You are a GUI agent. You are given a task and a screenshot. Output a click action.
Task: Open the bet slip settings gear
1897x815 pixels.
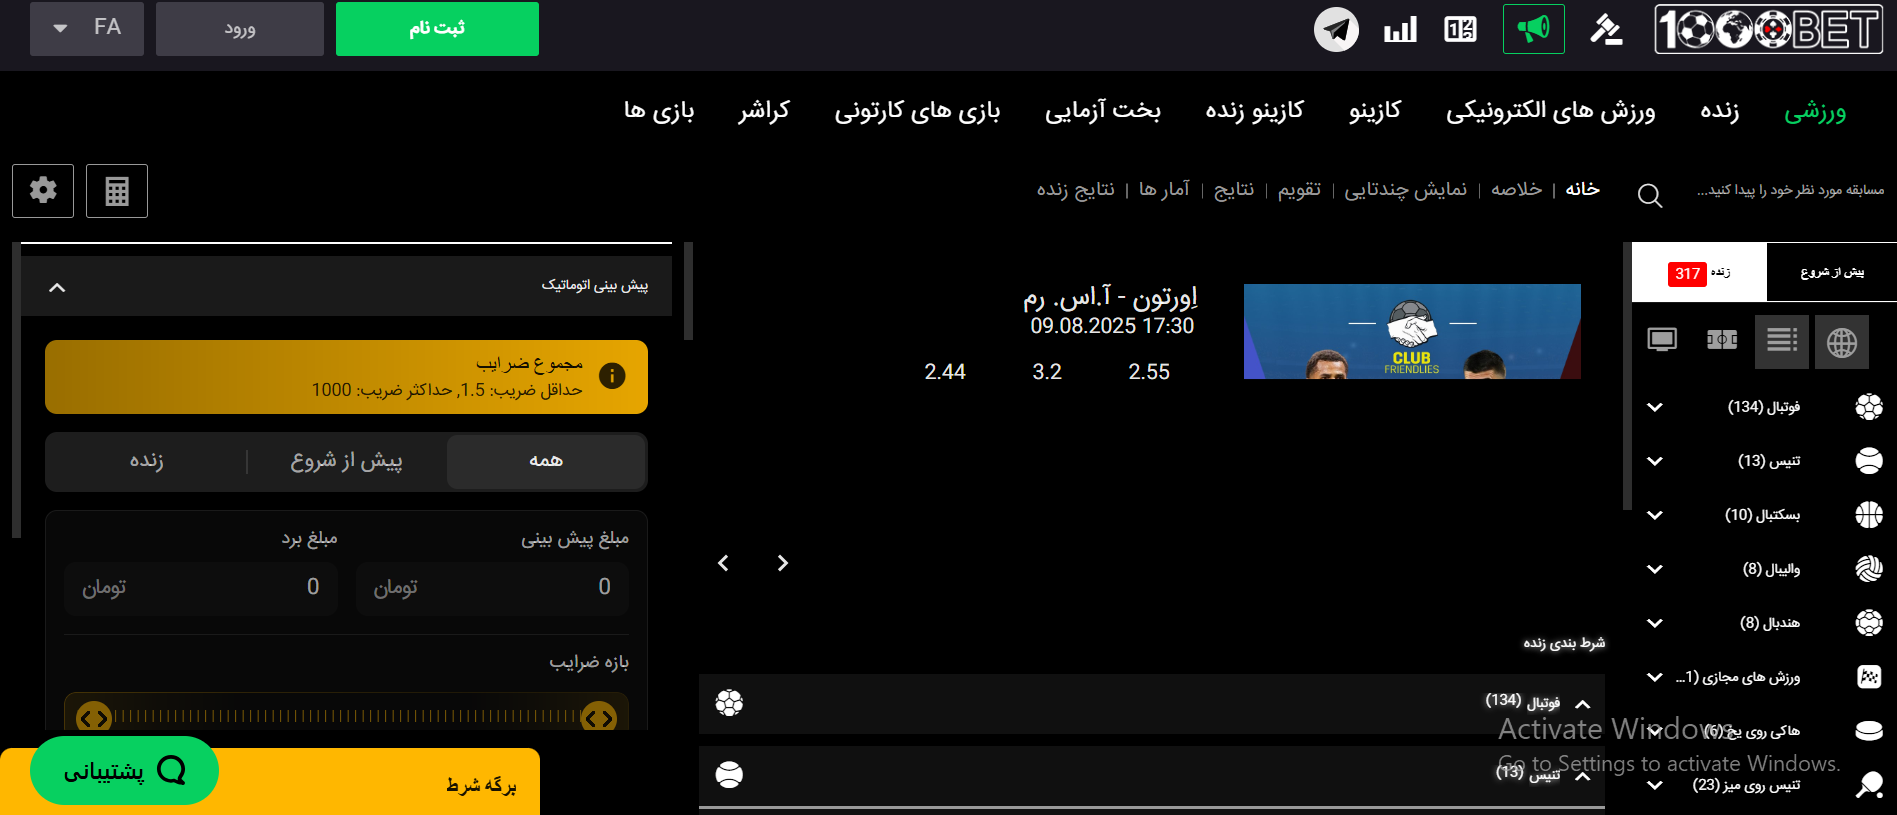pyautogui.click(x=43, y=190)
